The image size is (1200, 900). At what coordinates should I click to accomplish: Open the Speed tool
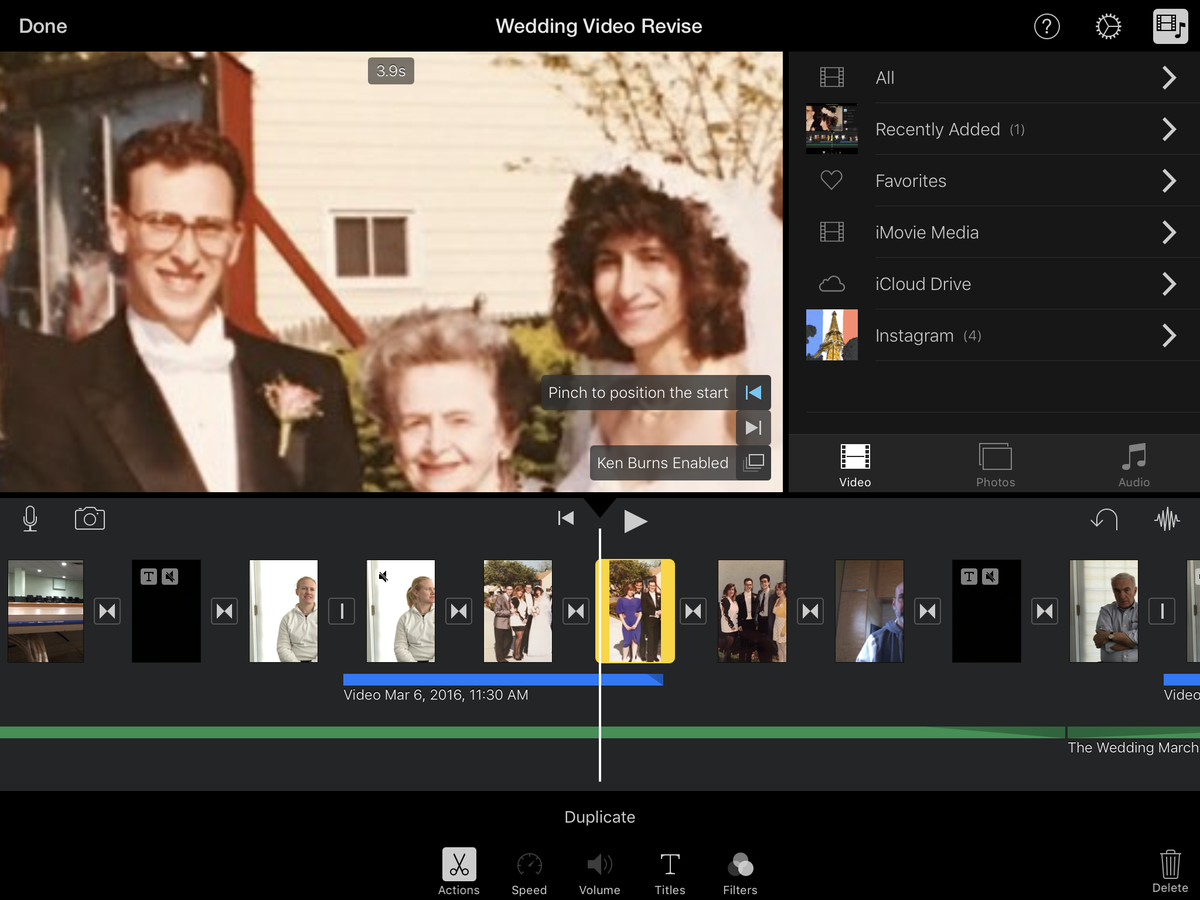point(529,872)
